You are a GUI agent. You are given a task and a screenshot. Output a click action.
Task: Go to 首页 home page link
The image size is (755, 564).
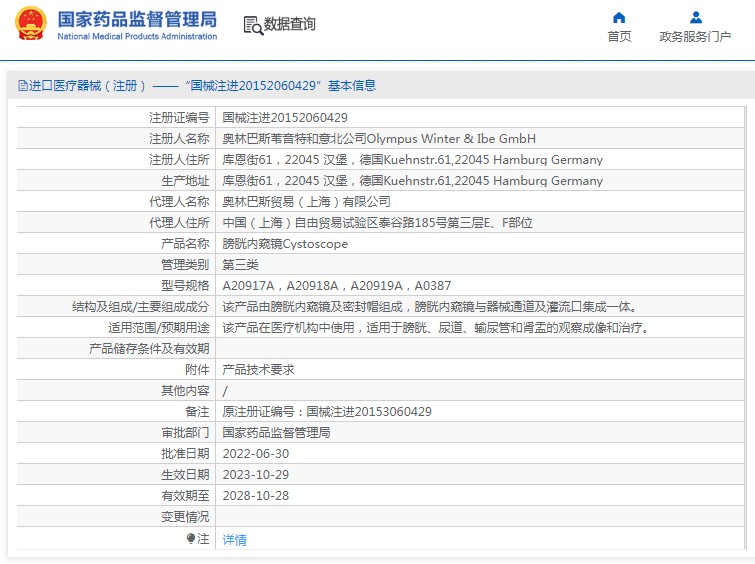(619, 37)
